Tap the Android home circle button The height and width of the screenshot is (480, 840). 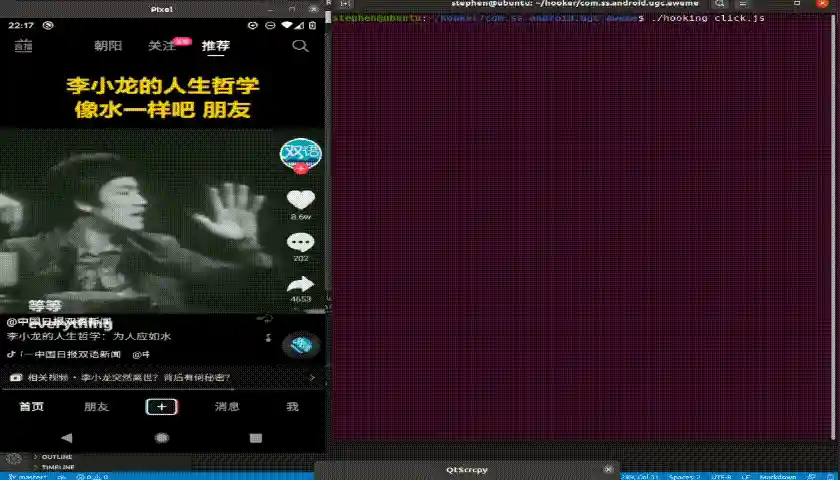pos(162,438)
